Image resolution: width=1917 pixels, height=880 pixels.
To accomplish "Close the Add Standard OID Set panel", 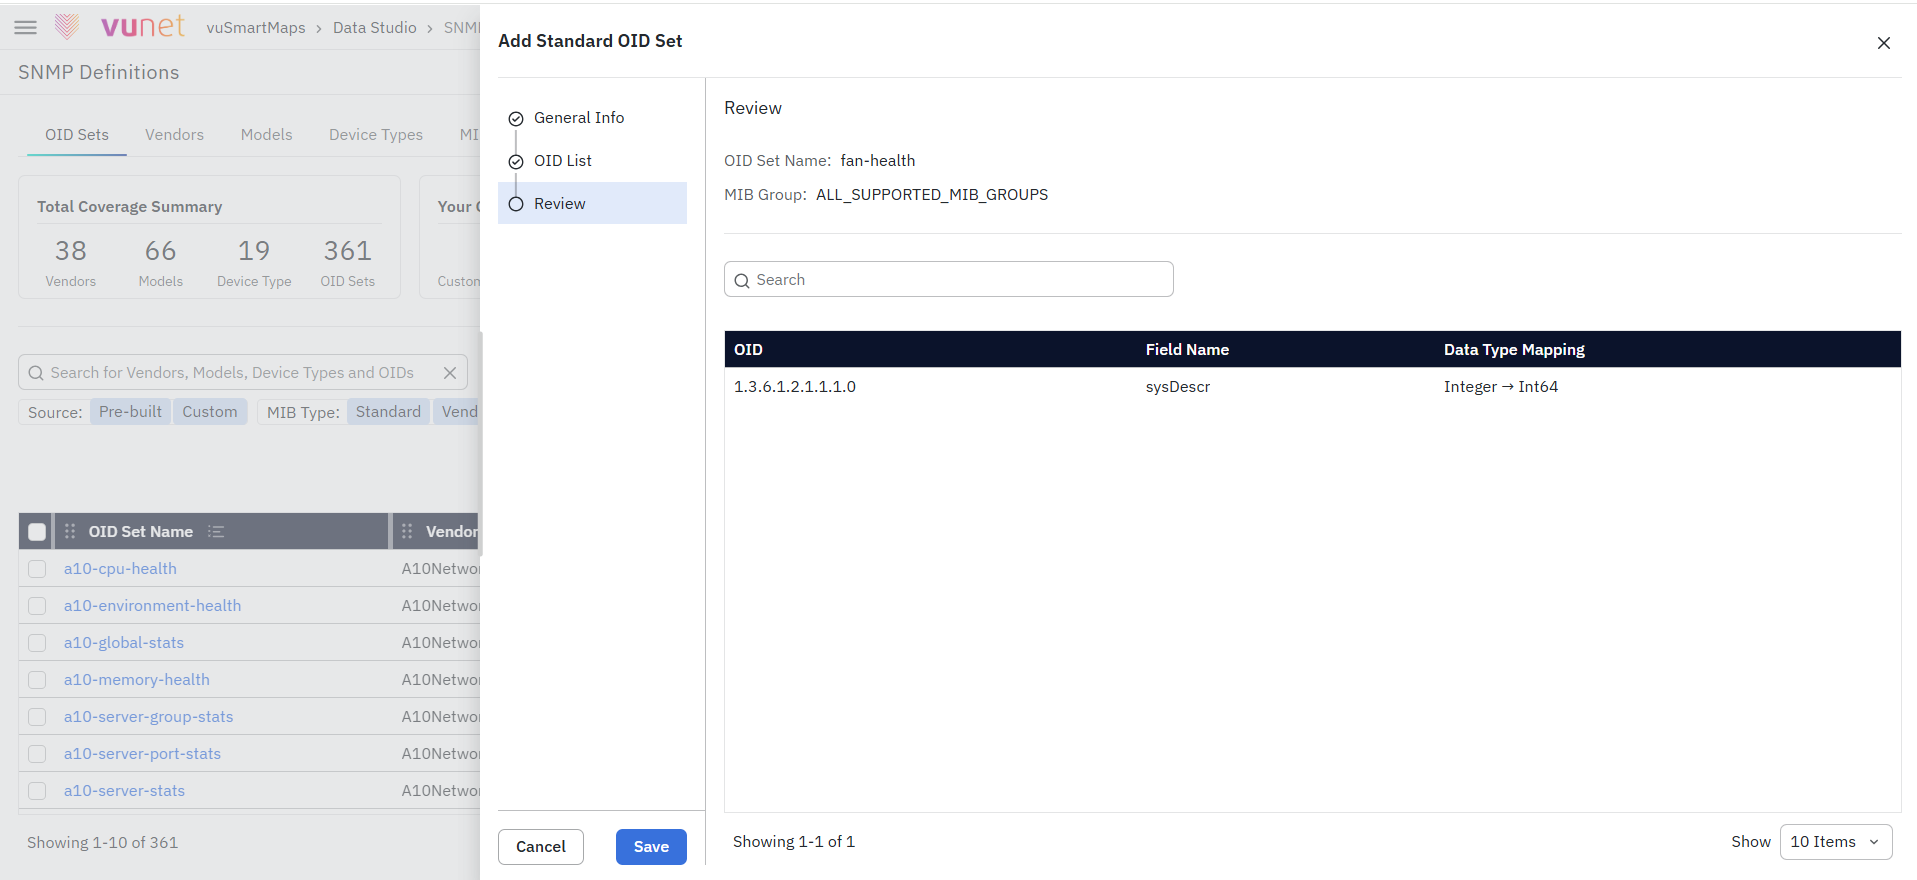I will pos(1883,43).
